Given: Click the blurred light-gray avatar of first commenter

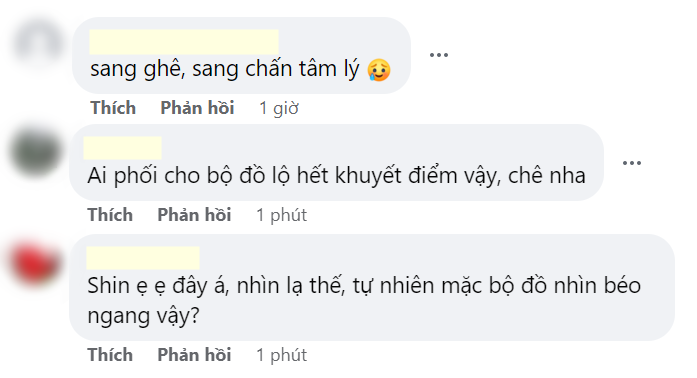Looking at the screenshot, I should pos(39,44).
